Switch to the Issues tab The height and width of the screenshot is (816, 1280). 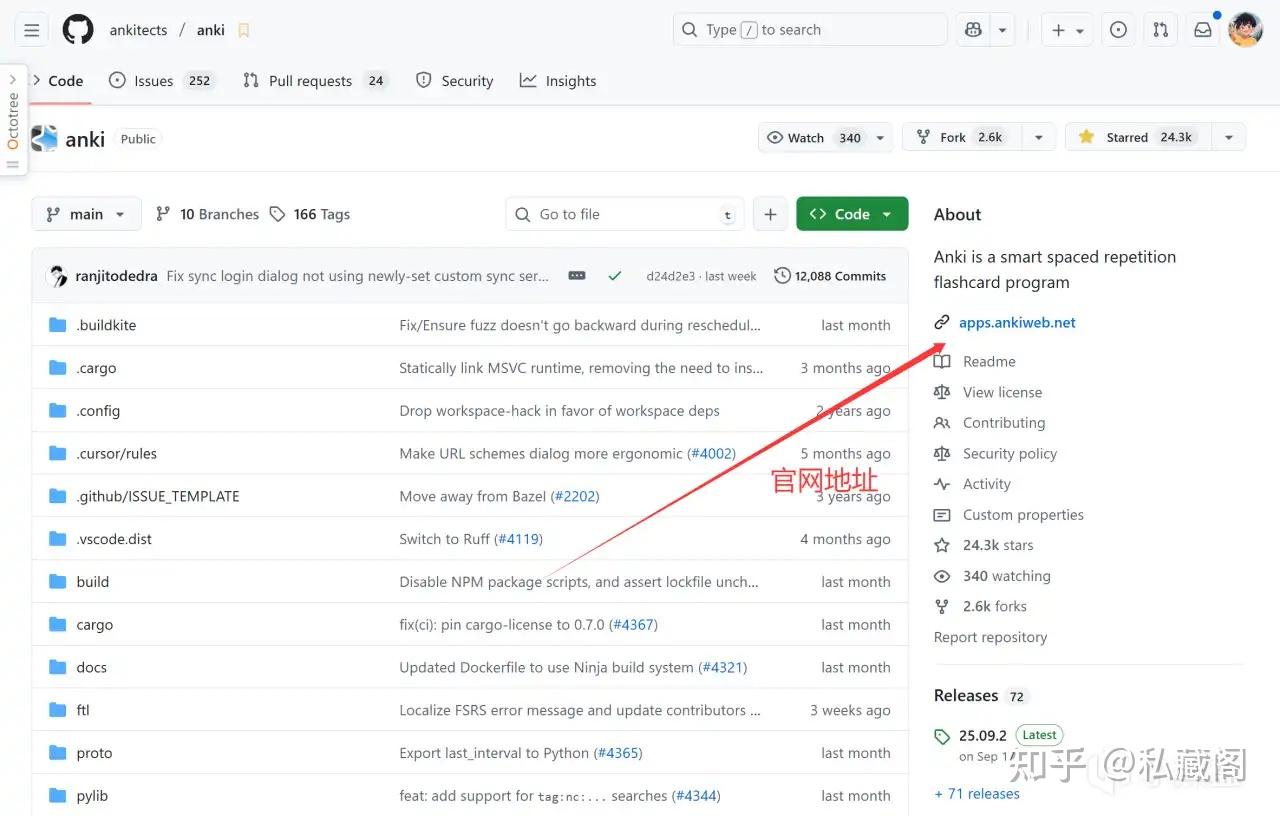161,81
